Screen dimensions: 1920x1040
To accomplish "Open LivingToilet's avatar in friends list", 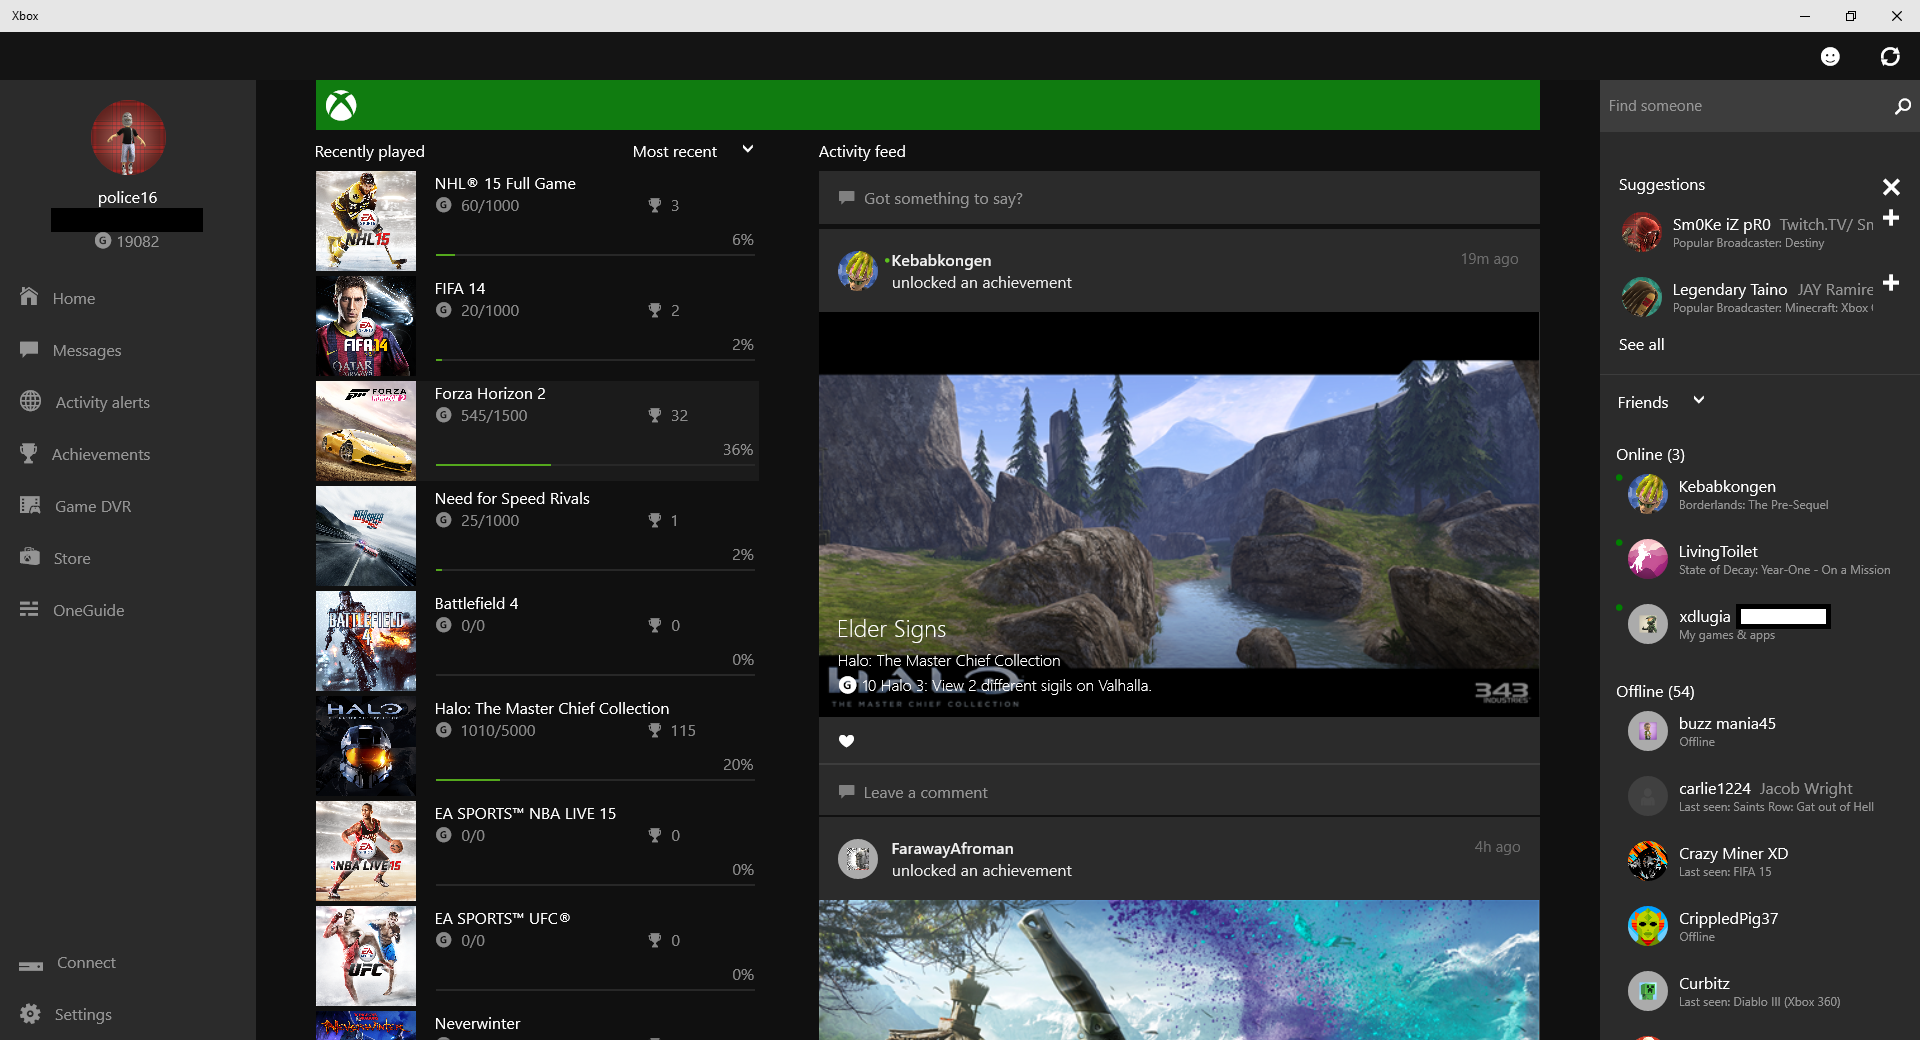I will (x=1647, y=559).
